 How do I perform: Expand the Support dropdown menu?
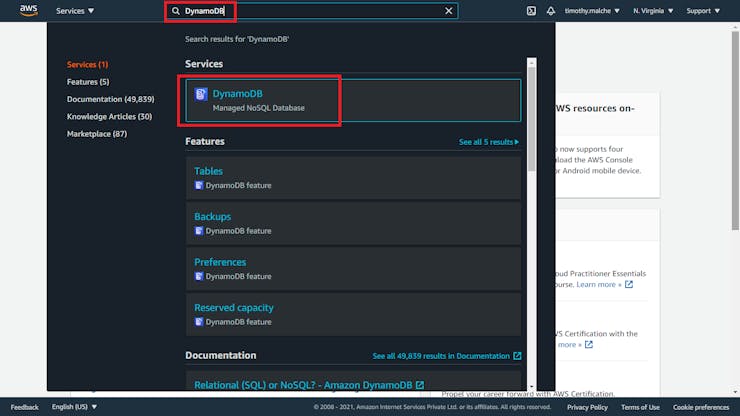703,11
